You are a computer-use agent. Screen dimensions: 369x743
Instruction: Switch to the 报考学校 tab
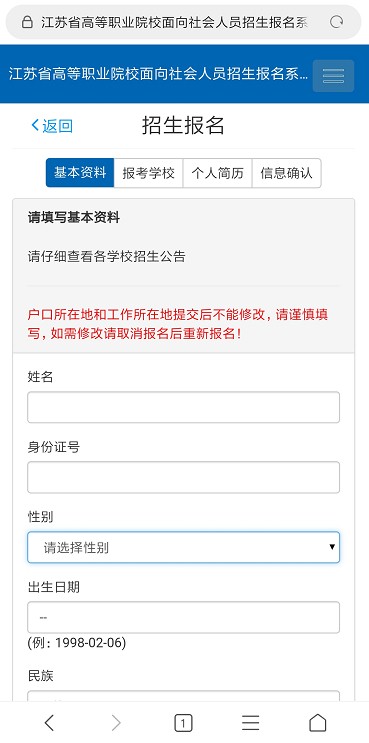click(x=149, y=172)
